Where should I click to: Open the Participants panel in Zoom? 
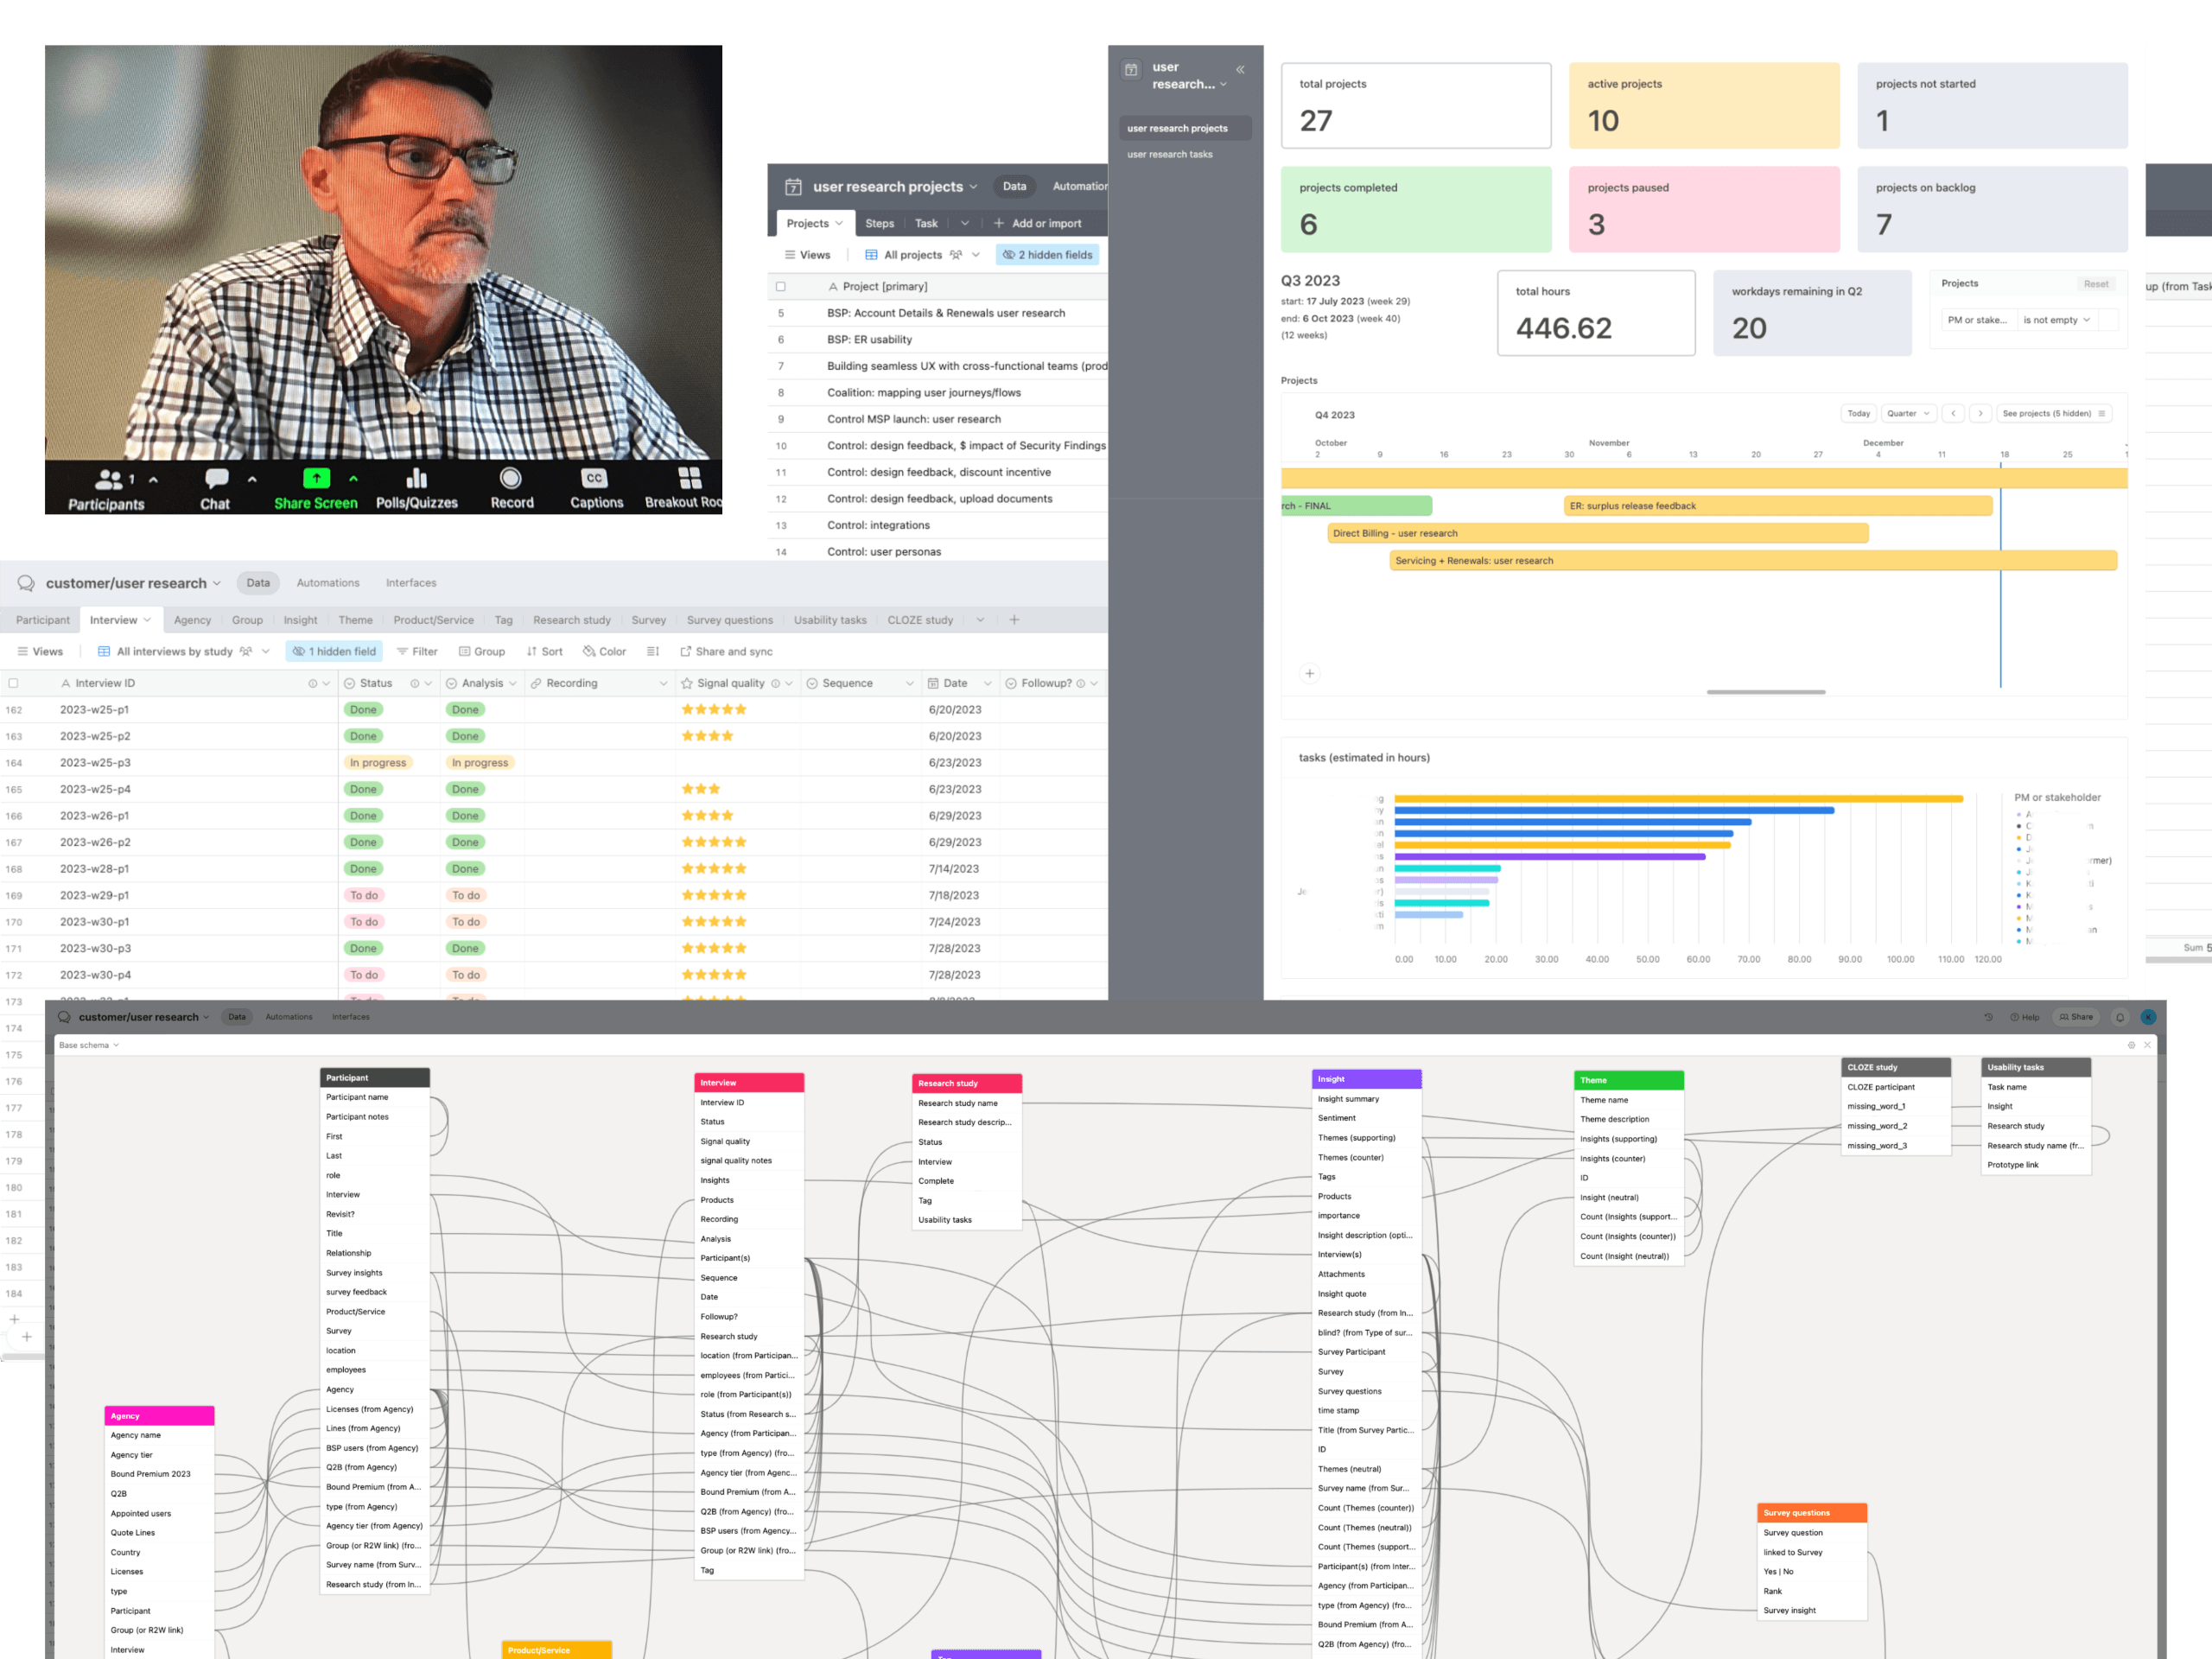[106, 489]
